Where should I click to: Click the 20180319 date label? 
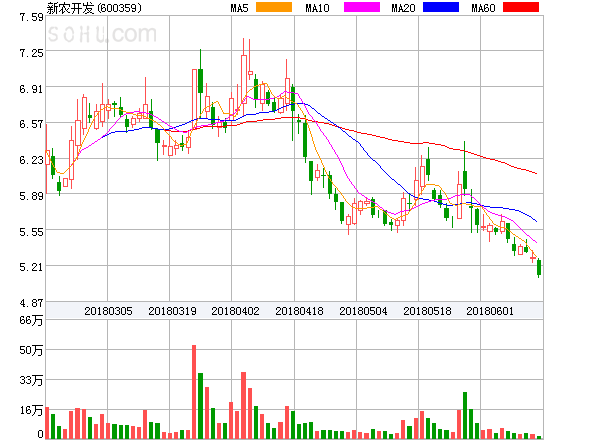tap(172, 311)
